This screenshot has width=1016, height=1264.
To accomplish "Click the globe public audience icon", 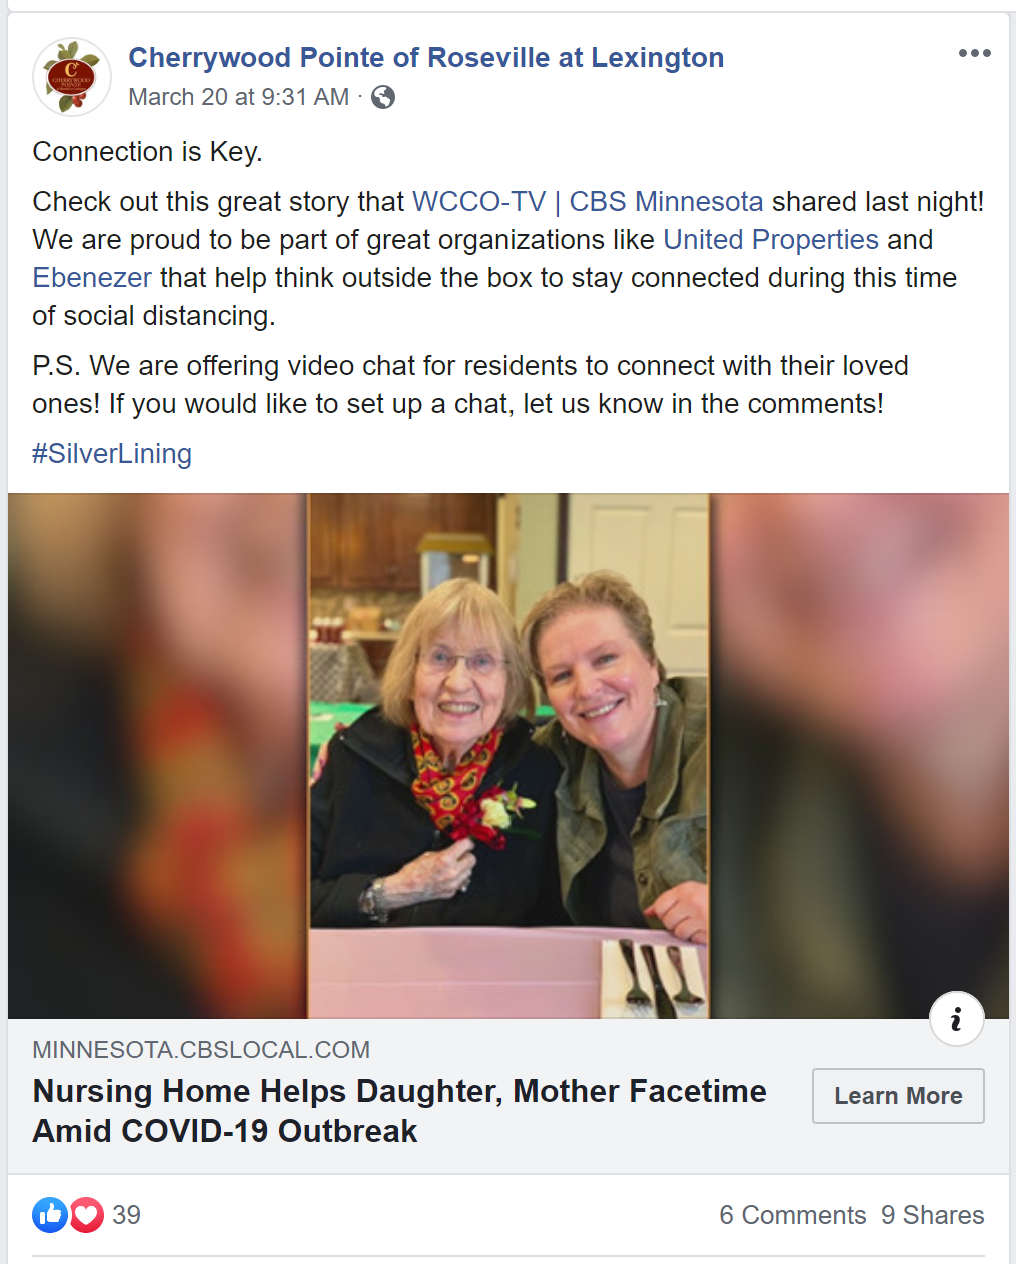I will point(383,97).
